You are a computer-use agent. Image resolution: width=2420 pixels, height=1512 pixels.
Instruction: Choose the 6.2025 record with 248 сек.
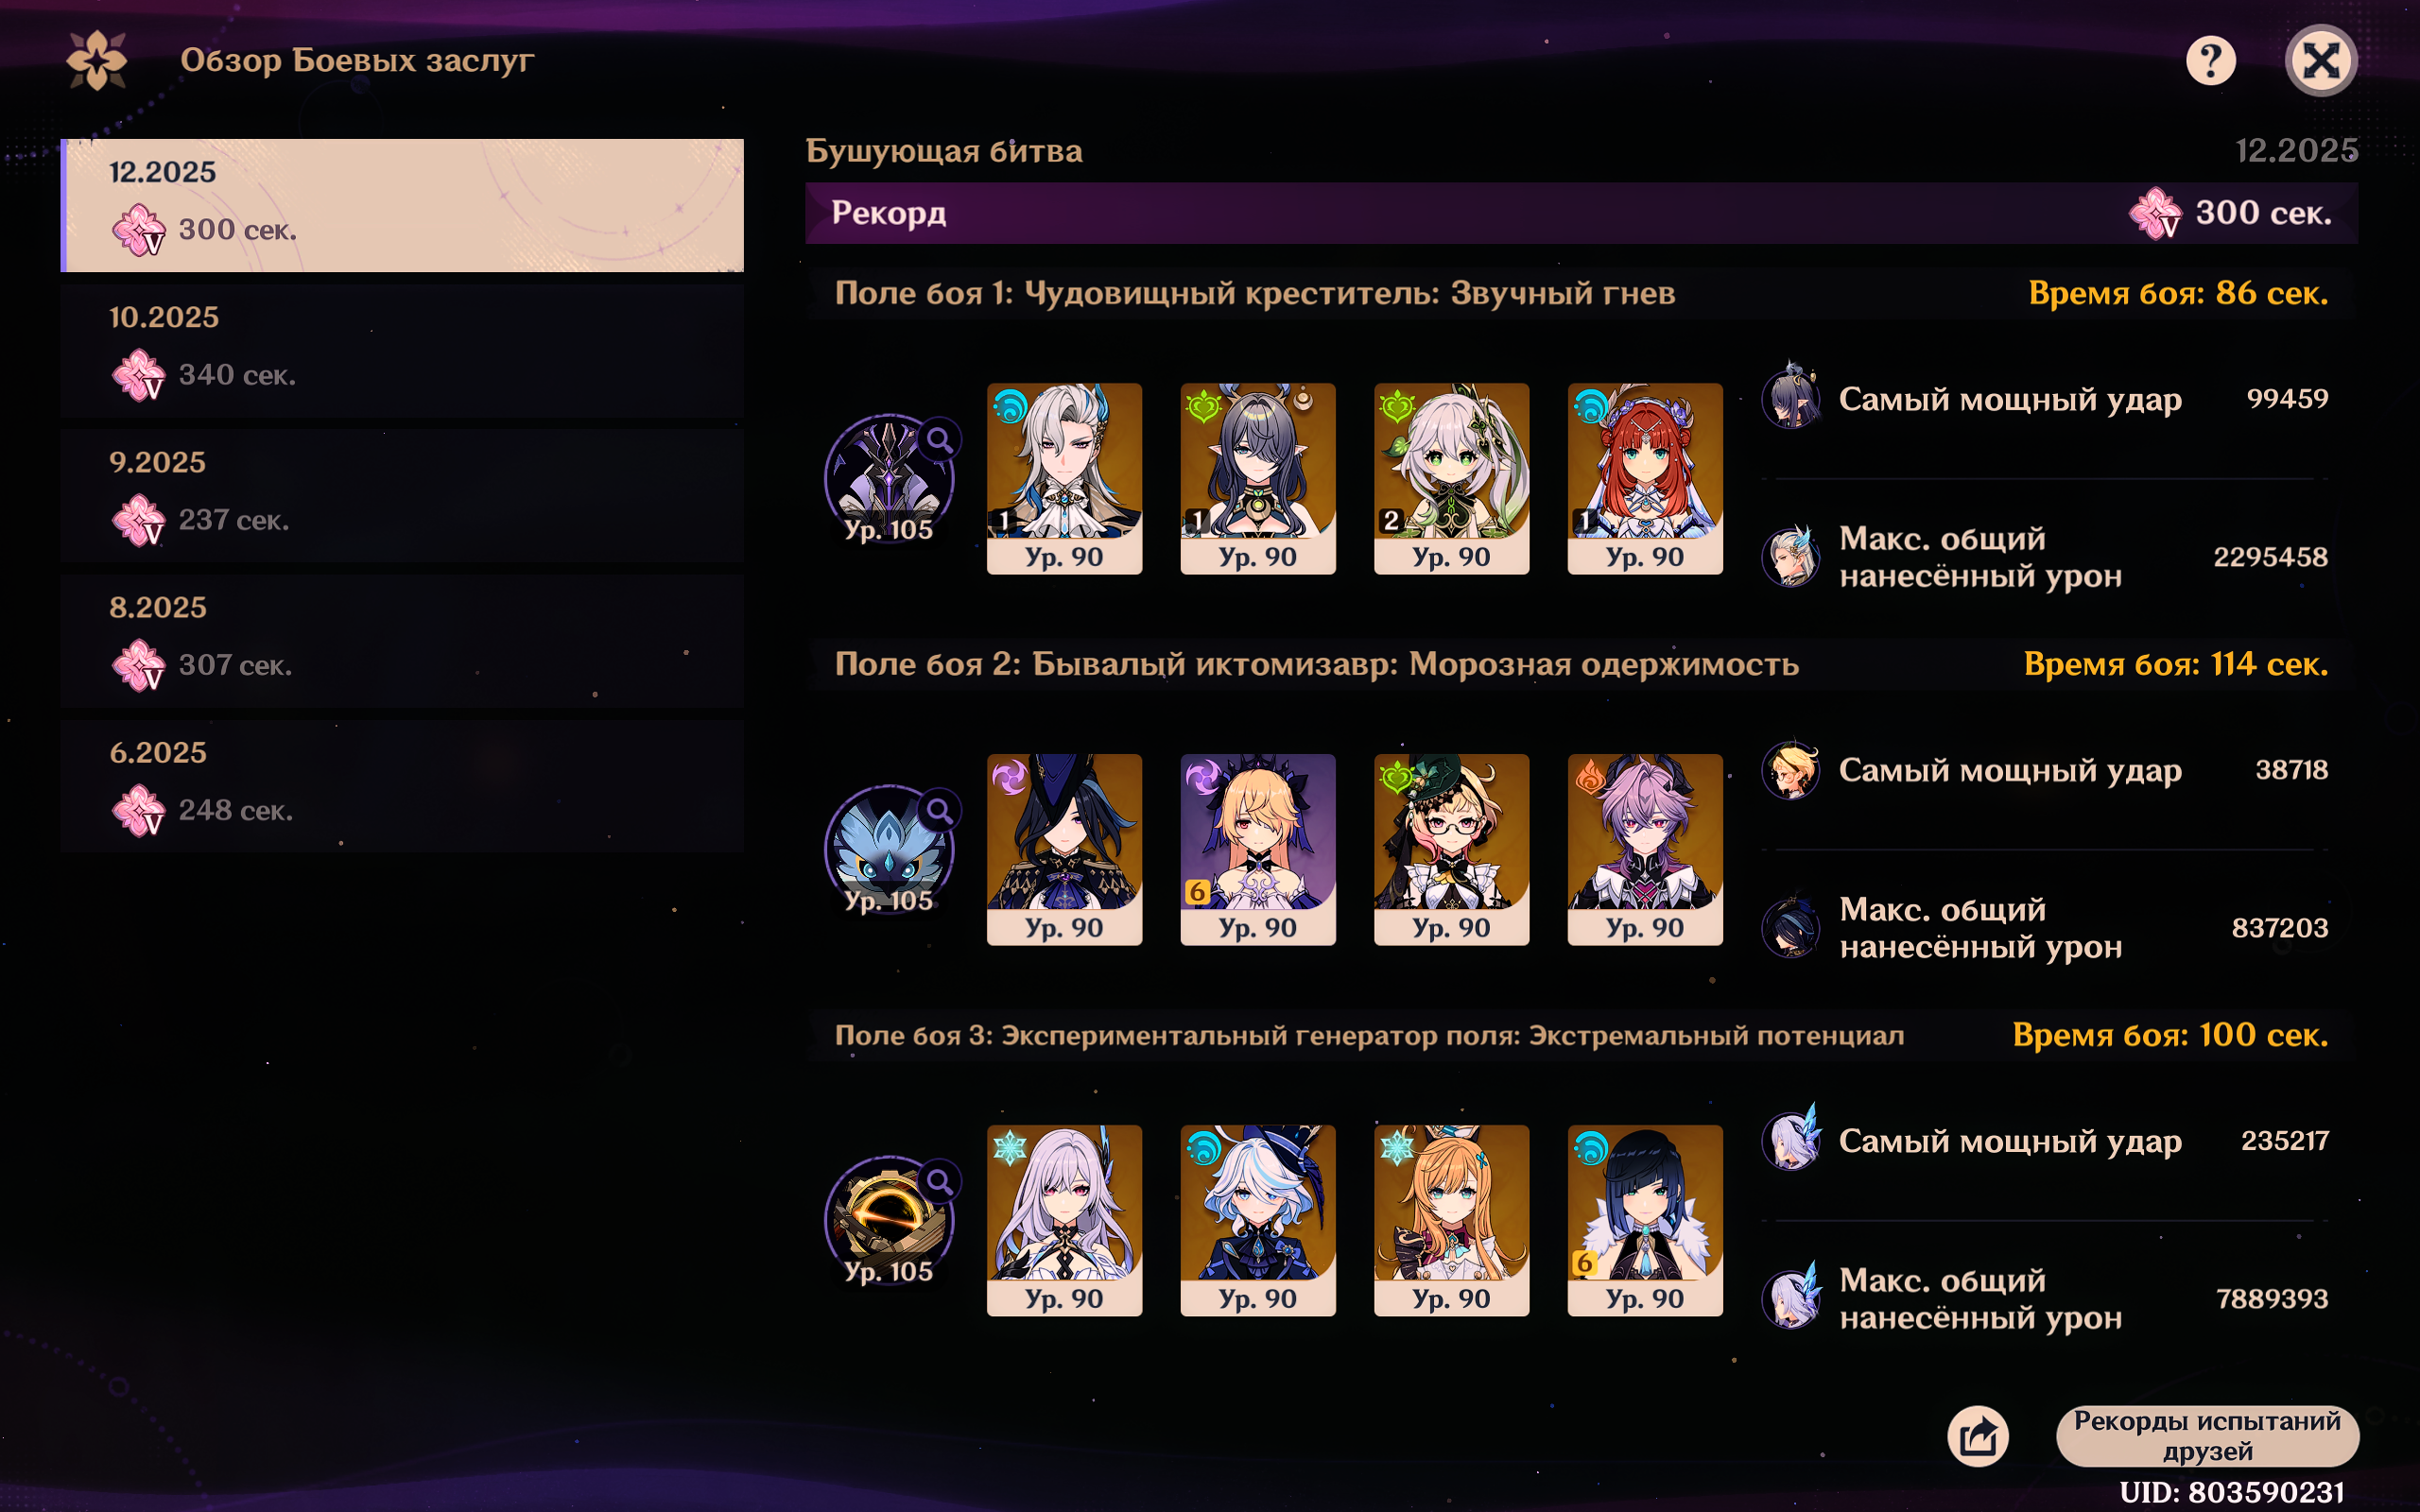click(x=402, y=786)
